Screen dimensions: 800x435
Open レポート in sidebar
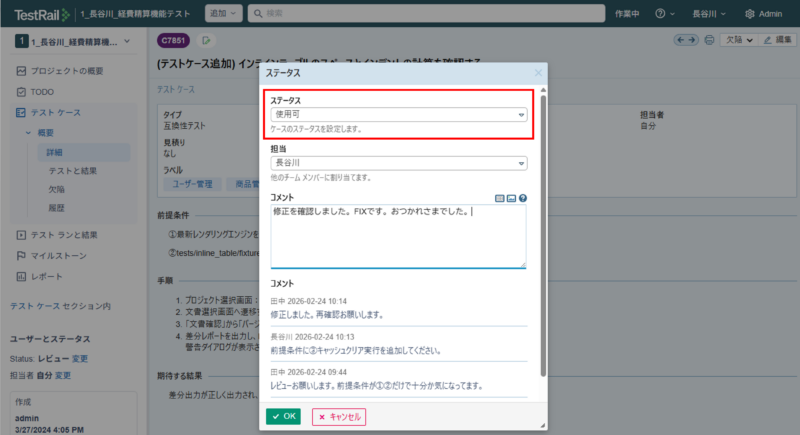point(46,276)
